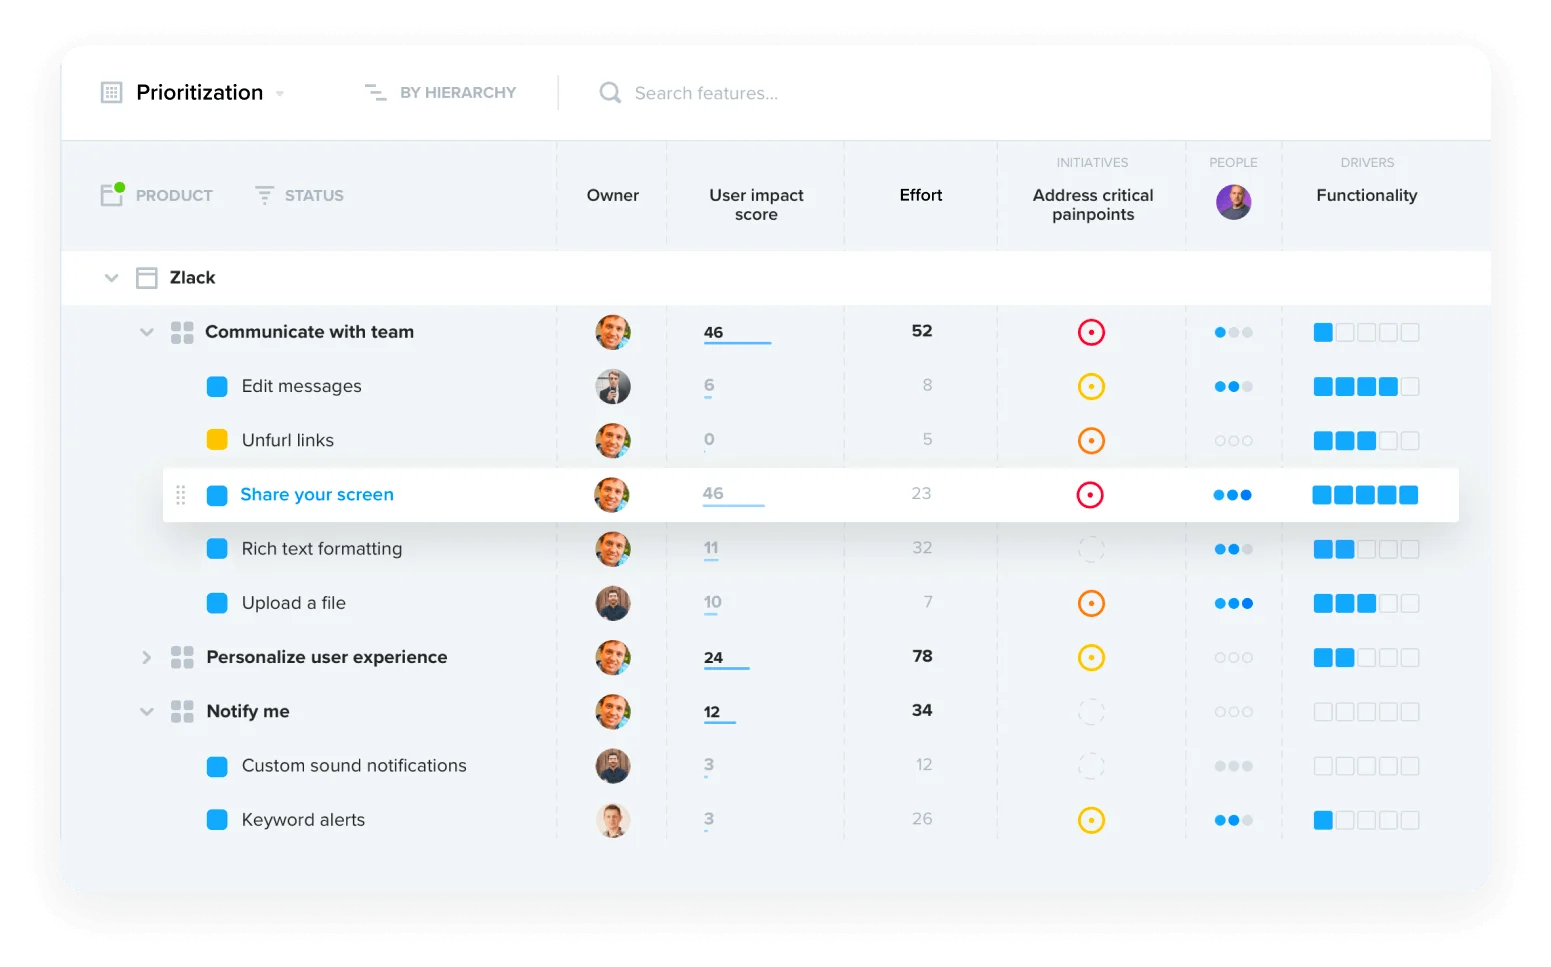Click the search magnifier icon
Image resolution: width=1551 pixels, height=967 pixels.
(610, 93)
